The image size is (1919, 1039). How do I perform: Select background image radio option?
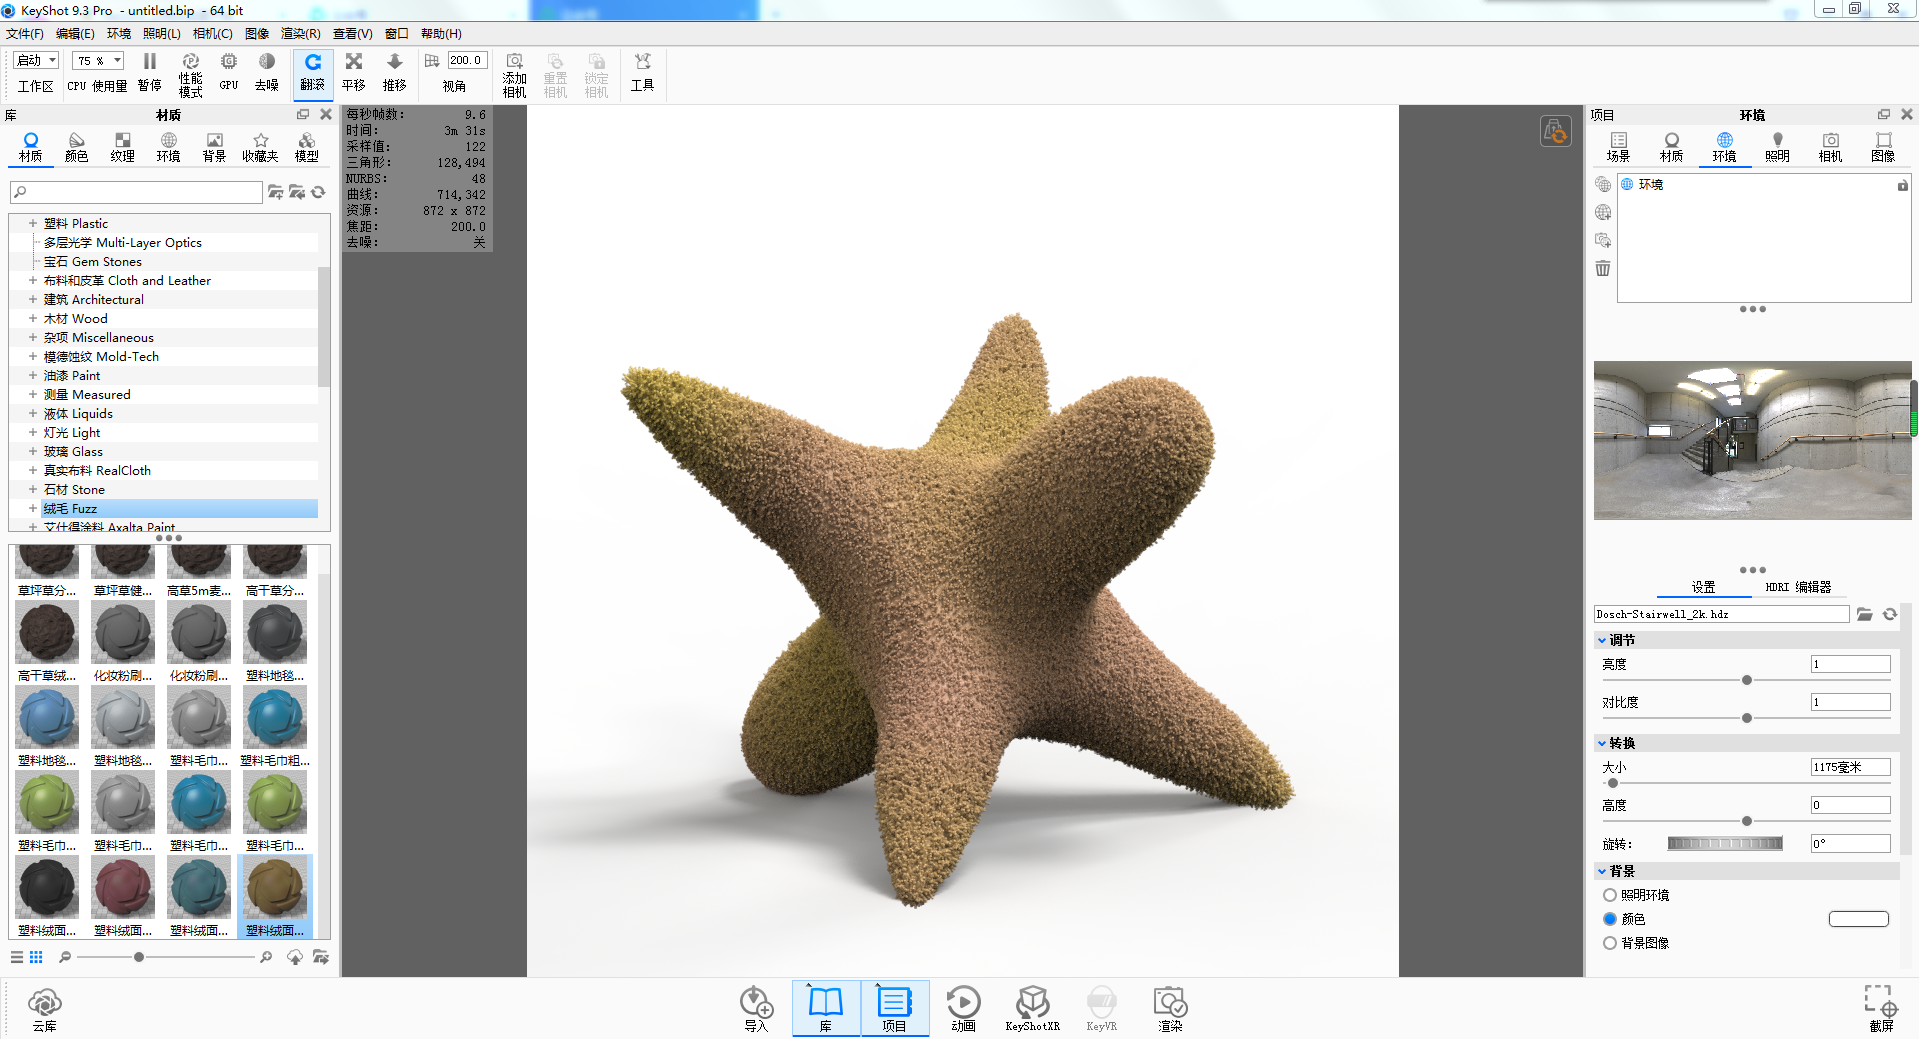(1610, 943)
